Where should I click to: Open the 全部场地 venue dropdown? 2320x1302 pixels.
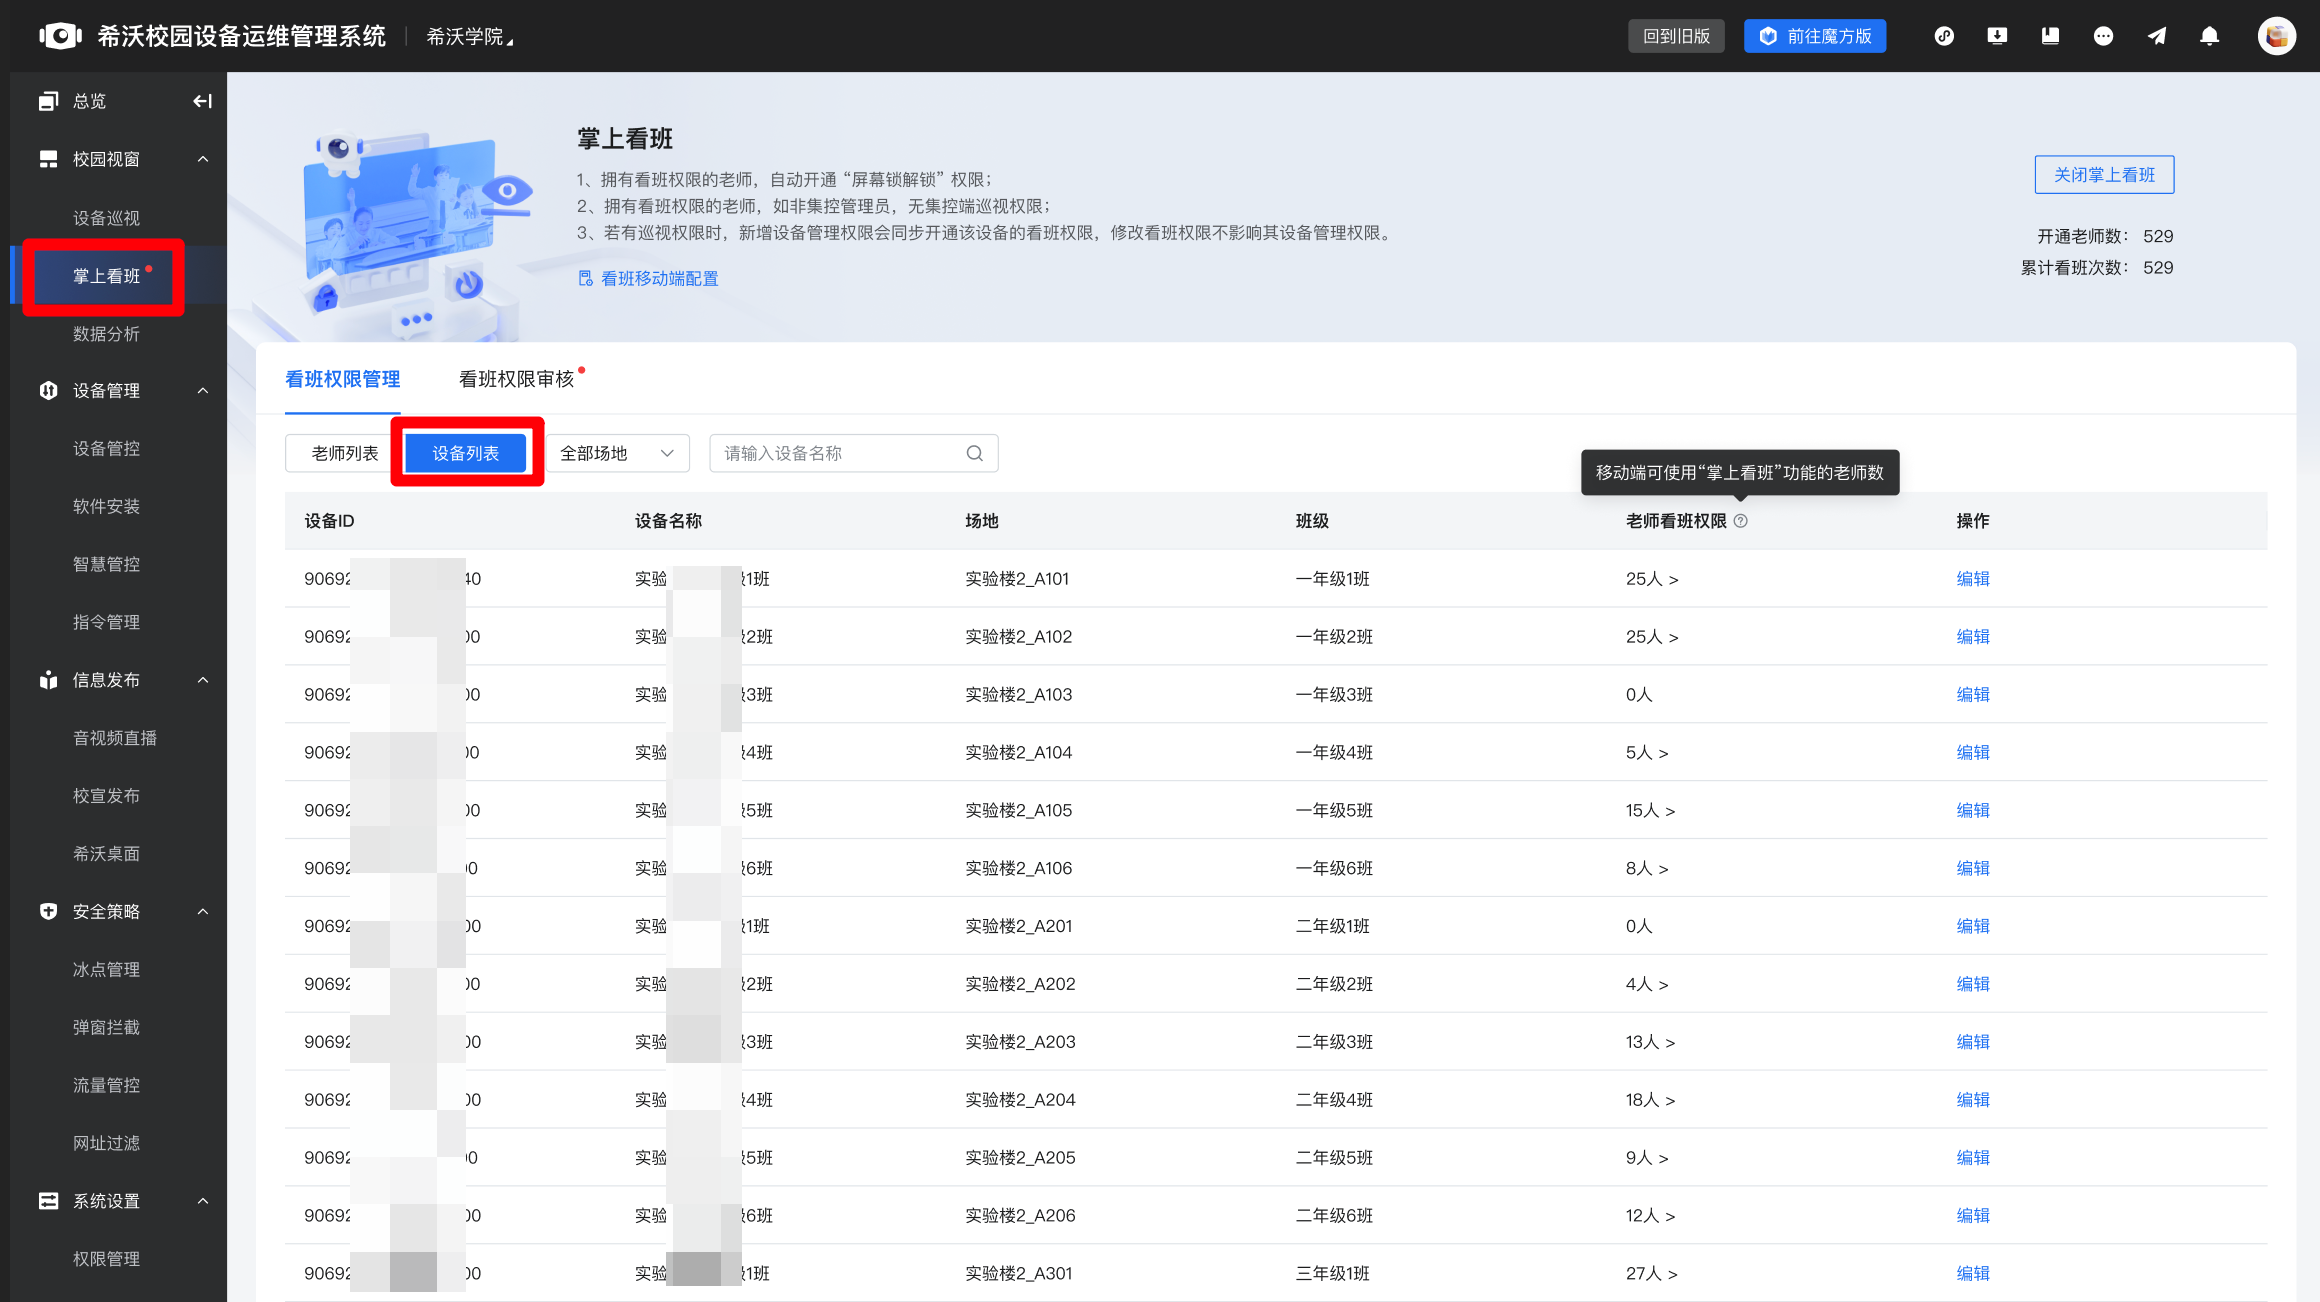pyautogui.click(x=617, y=453)
